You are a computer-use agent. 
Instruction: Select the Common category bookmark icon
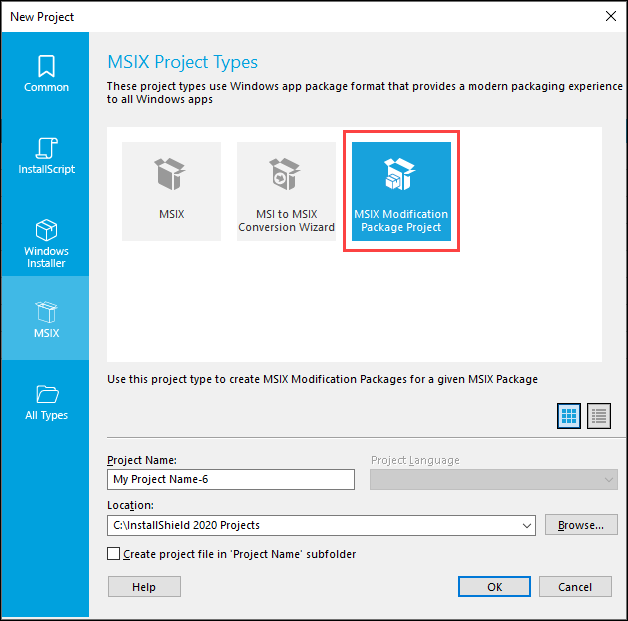coord(45,67)
